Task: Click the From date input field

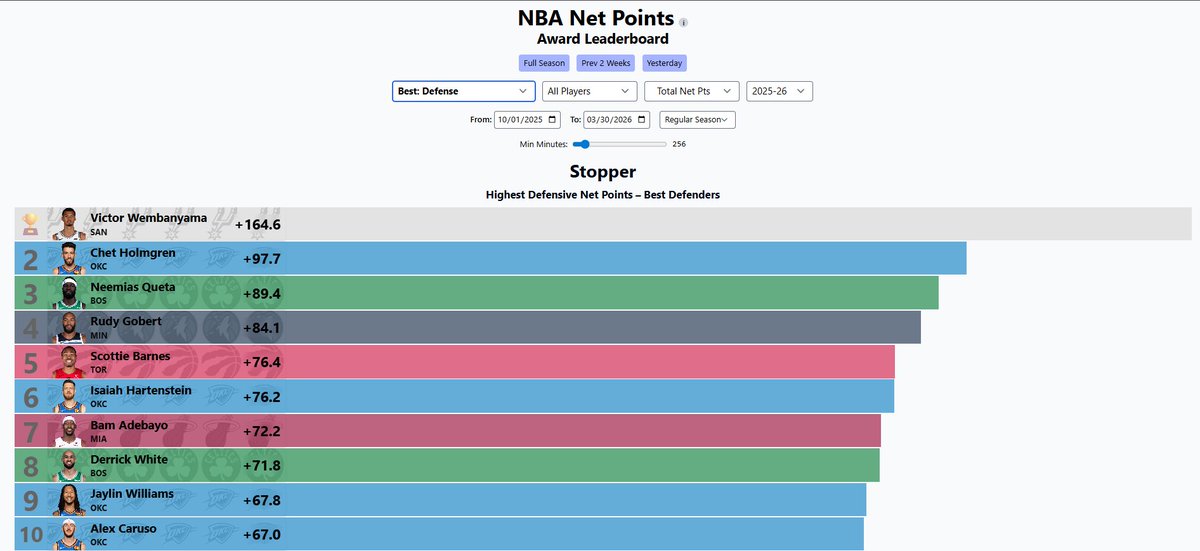Action: tap(528, 120)
